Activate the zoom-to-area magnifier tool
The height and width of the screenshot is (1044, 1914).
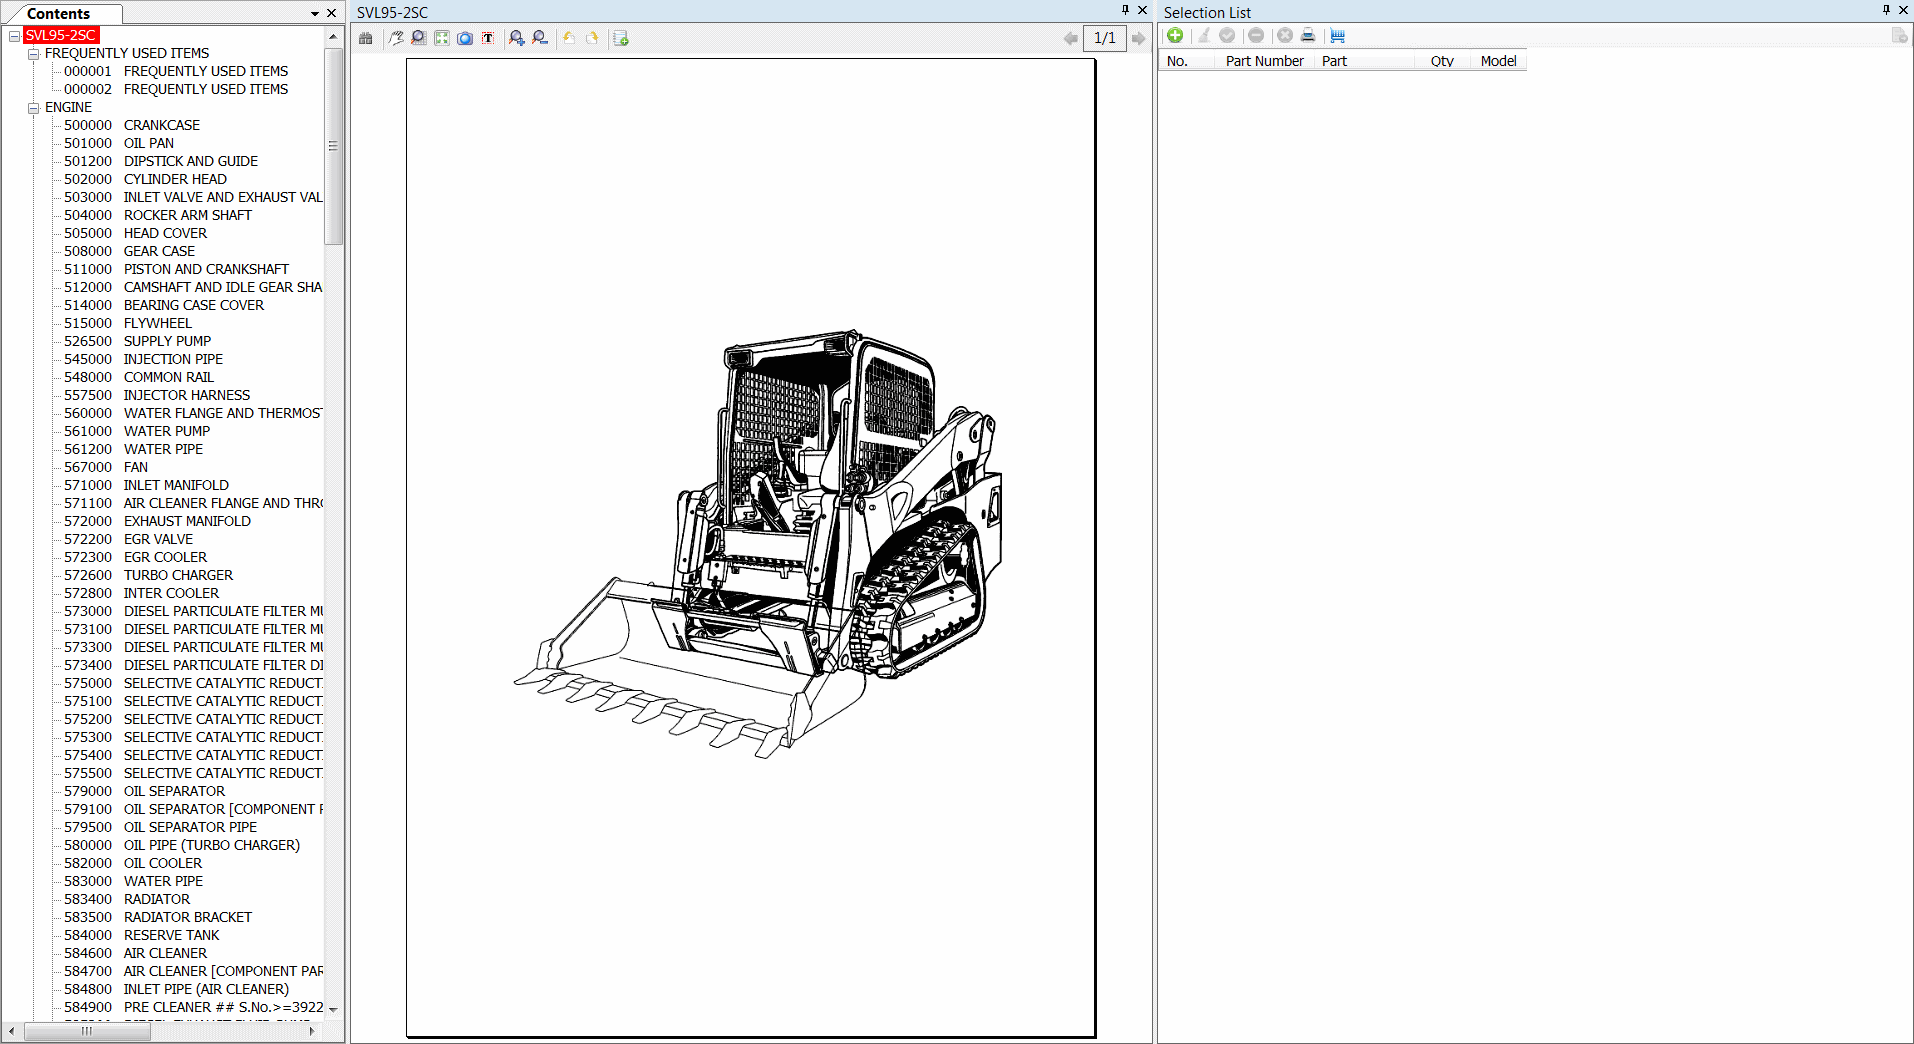point(418,37)
